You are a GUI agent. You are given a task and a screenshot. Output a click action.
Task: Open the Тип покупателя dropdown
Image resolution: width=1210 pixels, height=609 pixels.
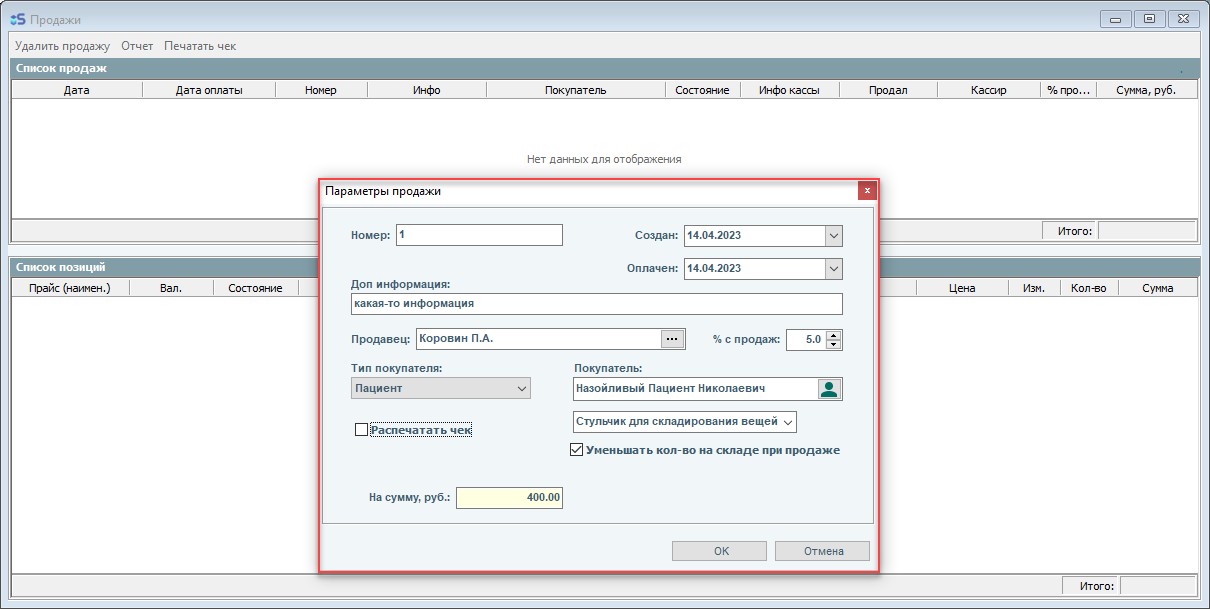(x=521, y=388)
